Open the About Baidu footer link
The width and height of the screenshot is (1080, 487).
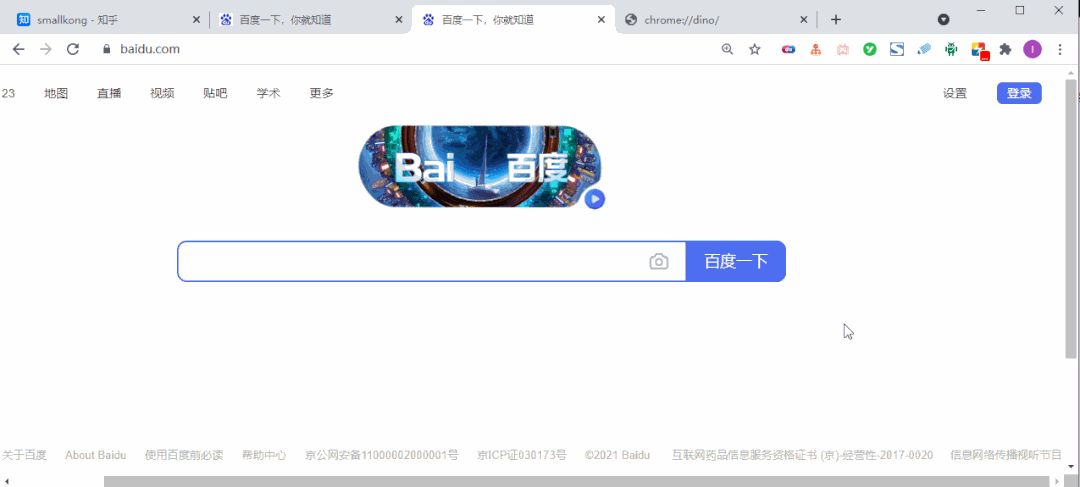96,455
